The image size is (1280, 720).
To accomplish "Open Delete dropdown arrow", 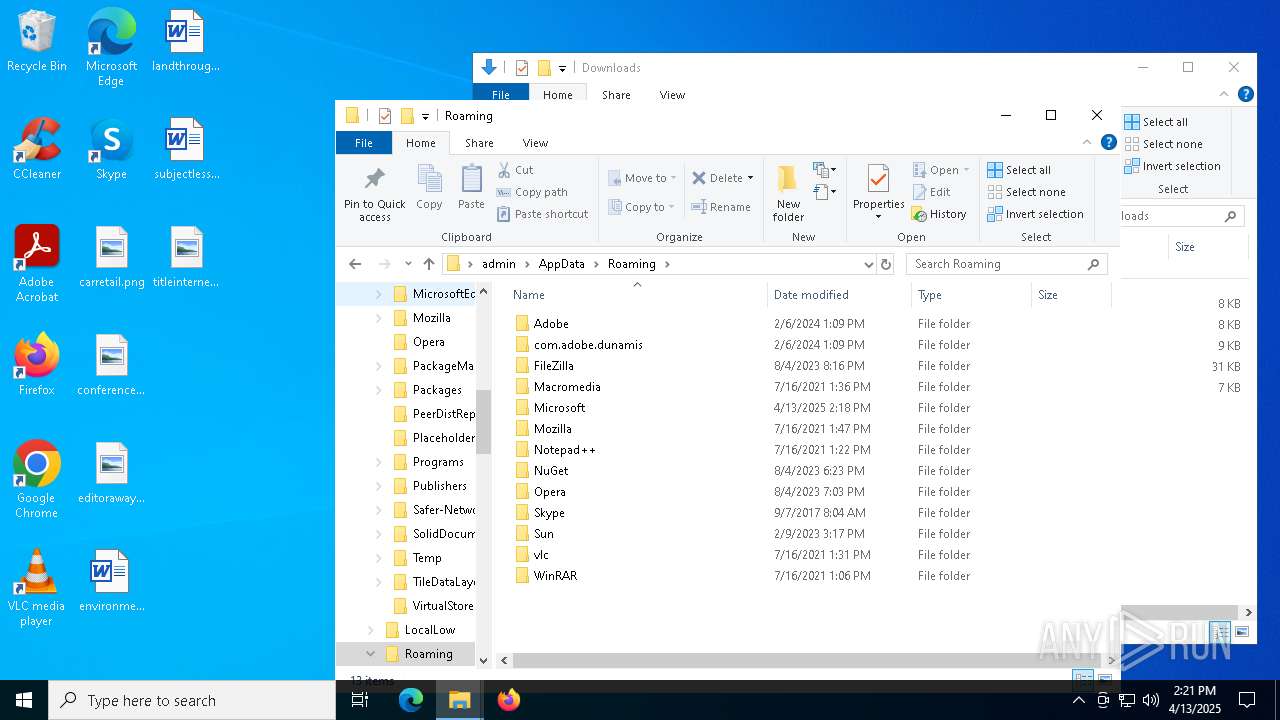I will (x=750, y=178).
